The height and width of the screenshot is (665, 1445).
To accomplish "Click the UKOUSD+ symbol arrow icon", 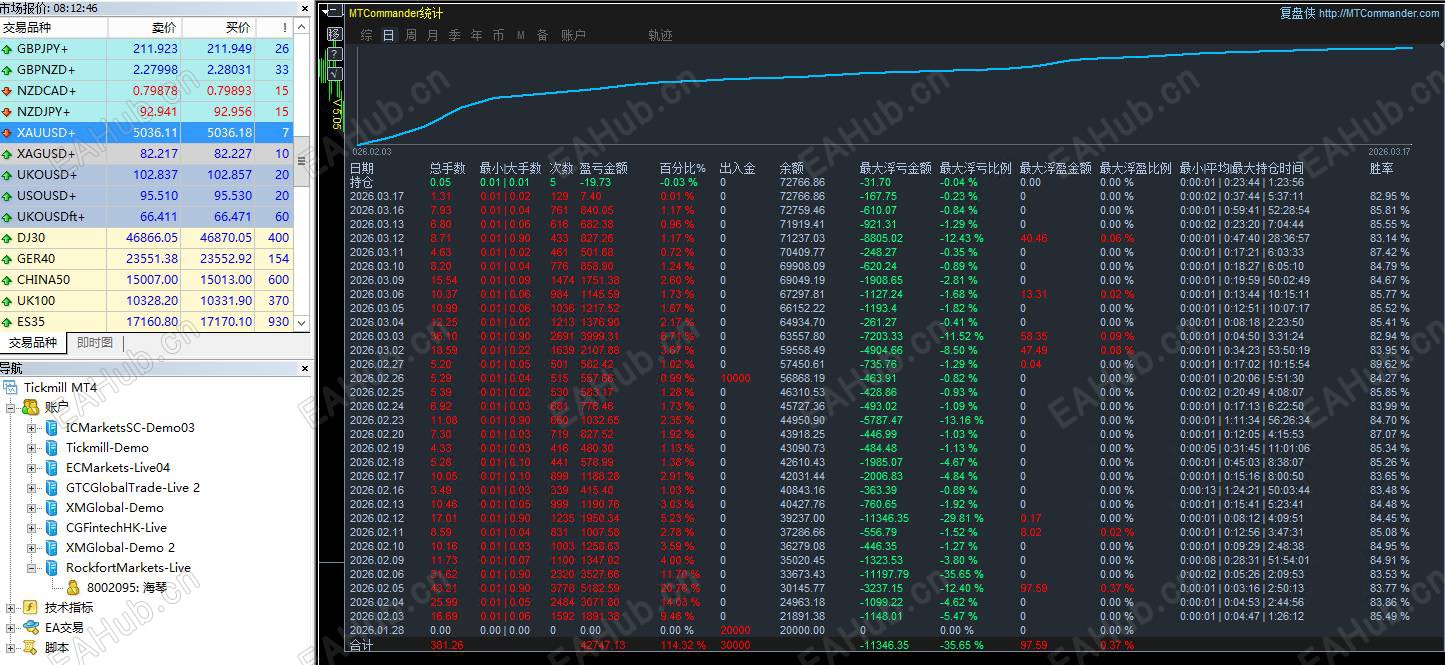I will [x=7, y=175].
